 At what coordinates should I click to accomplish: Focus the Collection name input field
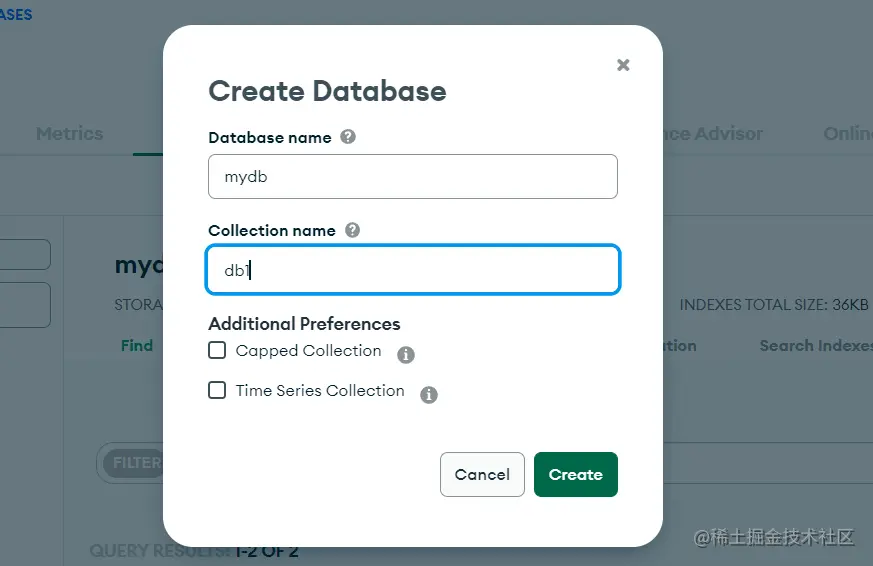point(412,270)
